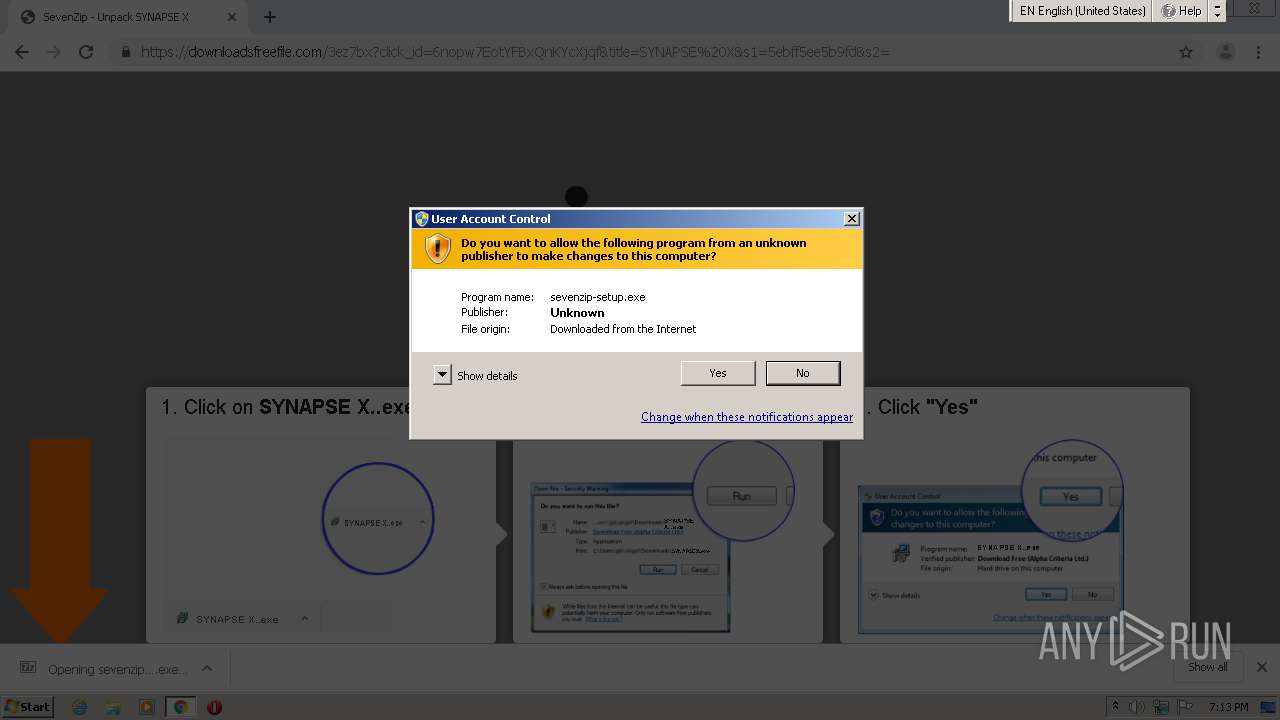
Task: Open 'Change when these notifications appear' link
Action: point(747,417)
